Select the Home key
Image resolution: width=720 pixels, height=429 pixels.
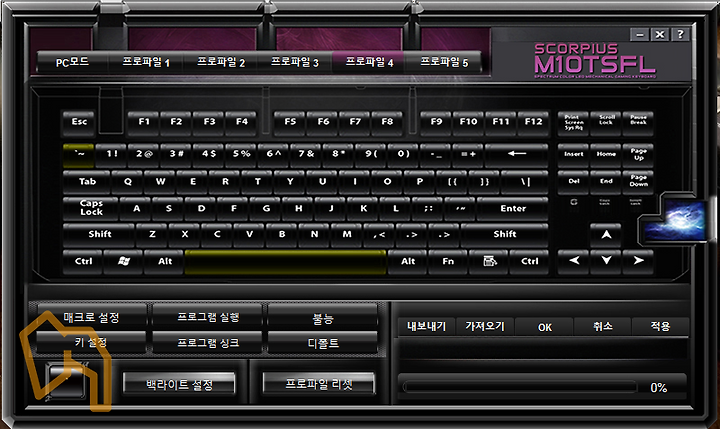(x=606, y=155)
